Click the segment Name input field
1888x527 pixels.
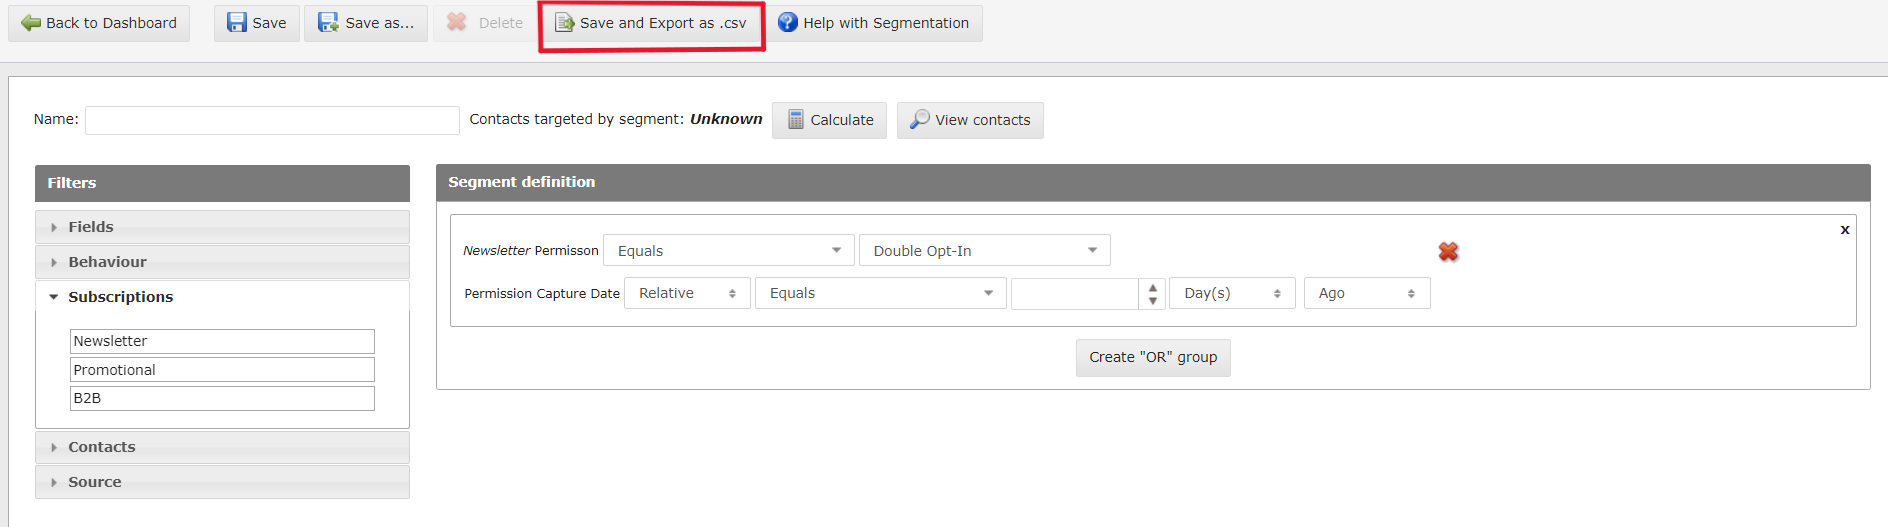[x=272, y=120]
